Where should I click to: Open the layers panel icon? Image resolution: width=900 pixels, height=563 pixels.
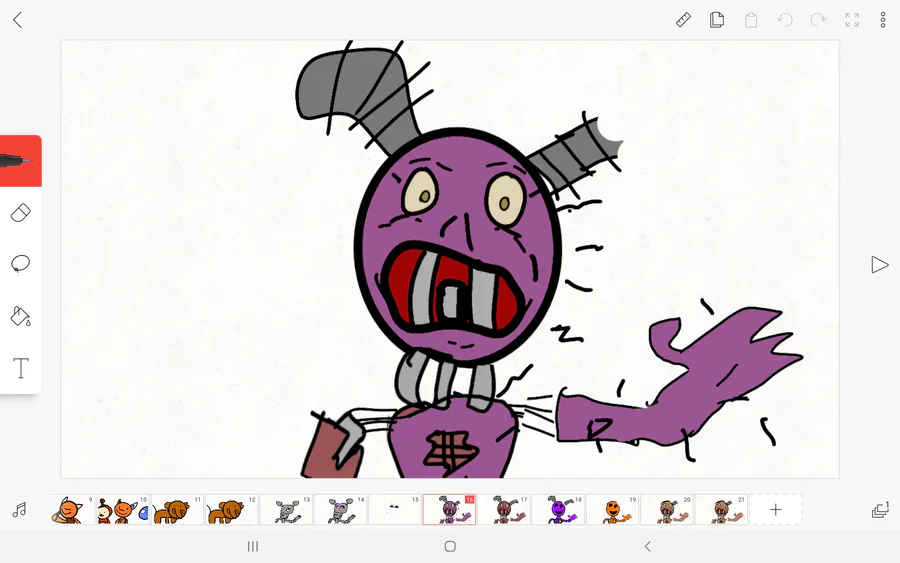(x=880, y=510)
